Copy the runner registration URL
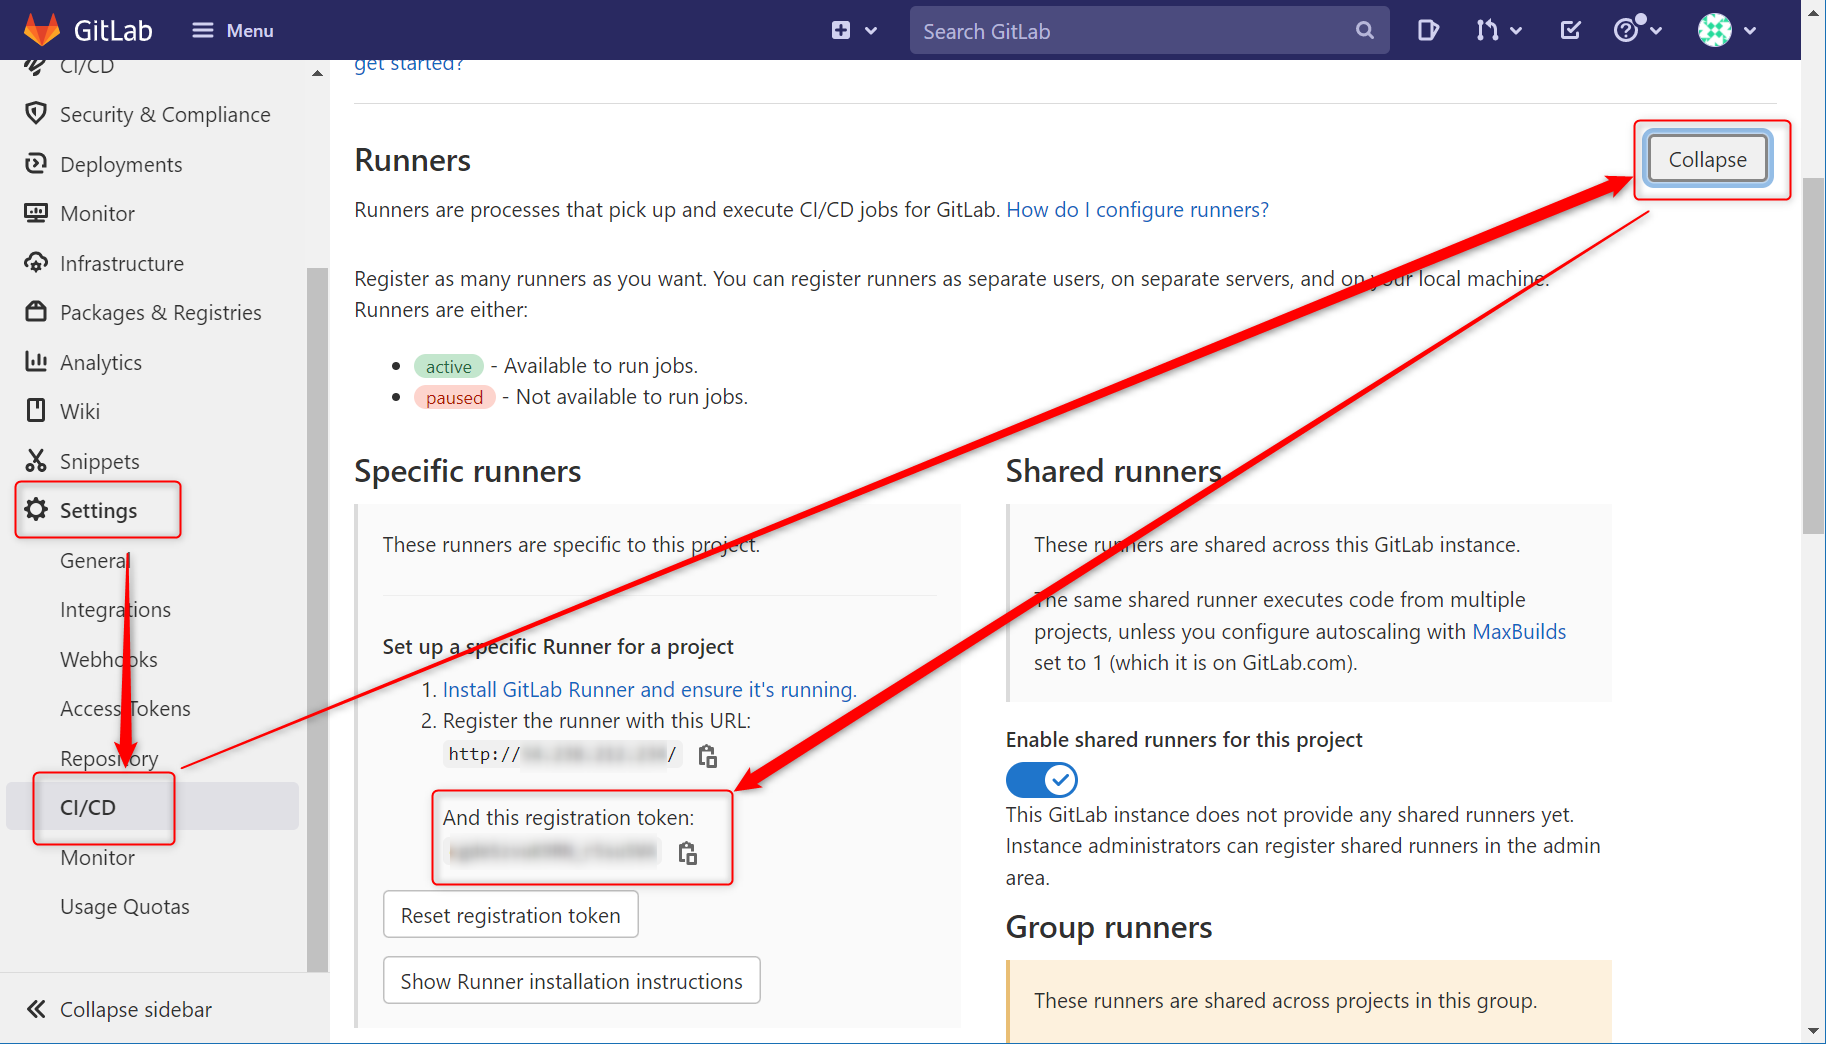 [x=707, y=756]
